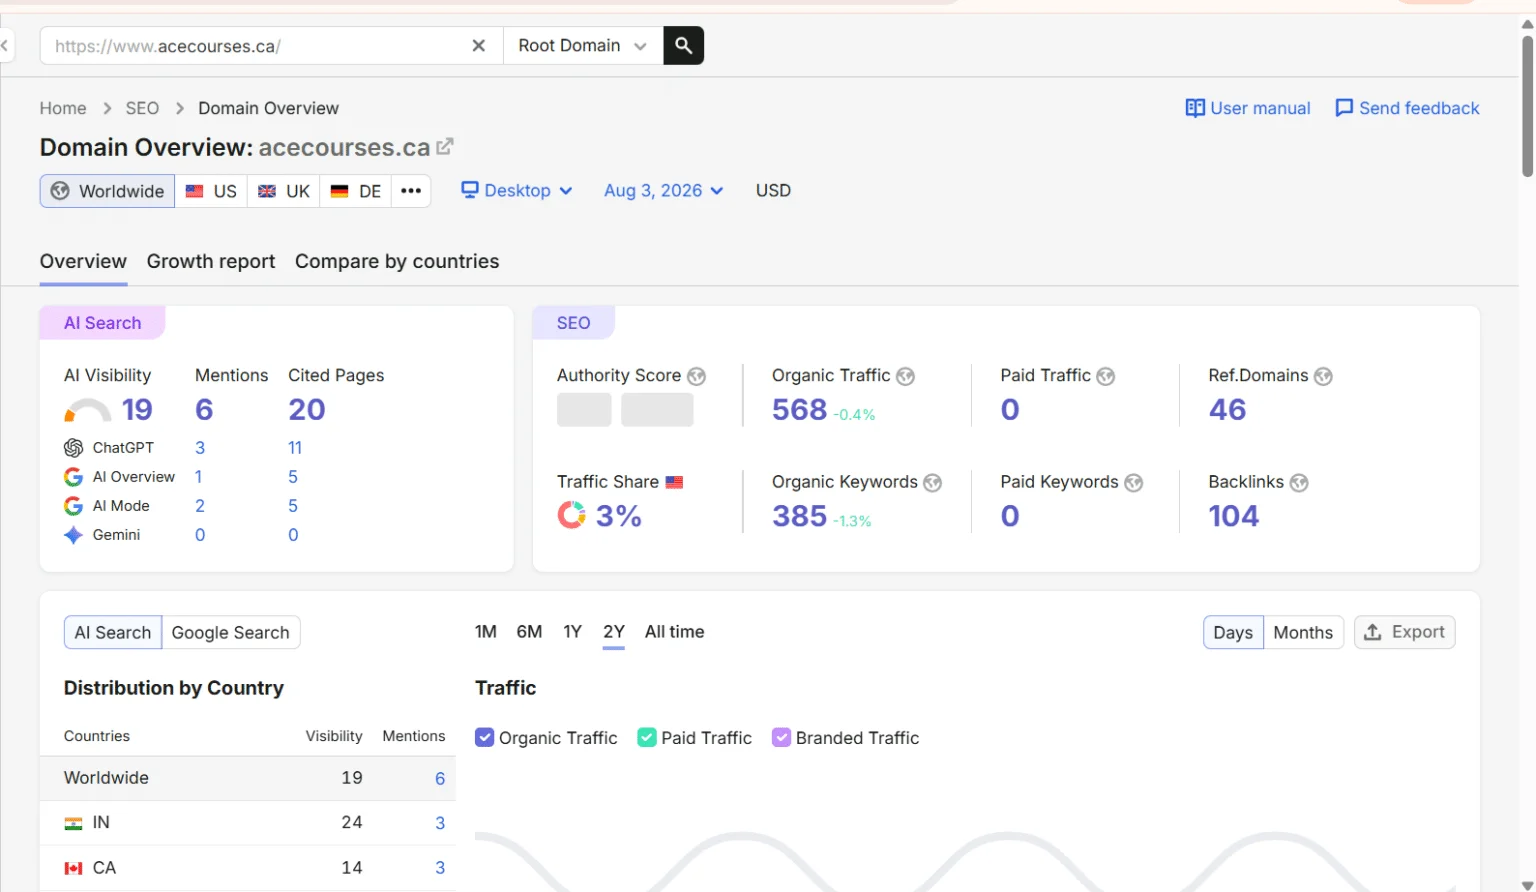Click the Ref.Domains globe icon
The height and width of the screenshot is (892, 1536).
point(1324,376)
